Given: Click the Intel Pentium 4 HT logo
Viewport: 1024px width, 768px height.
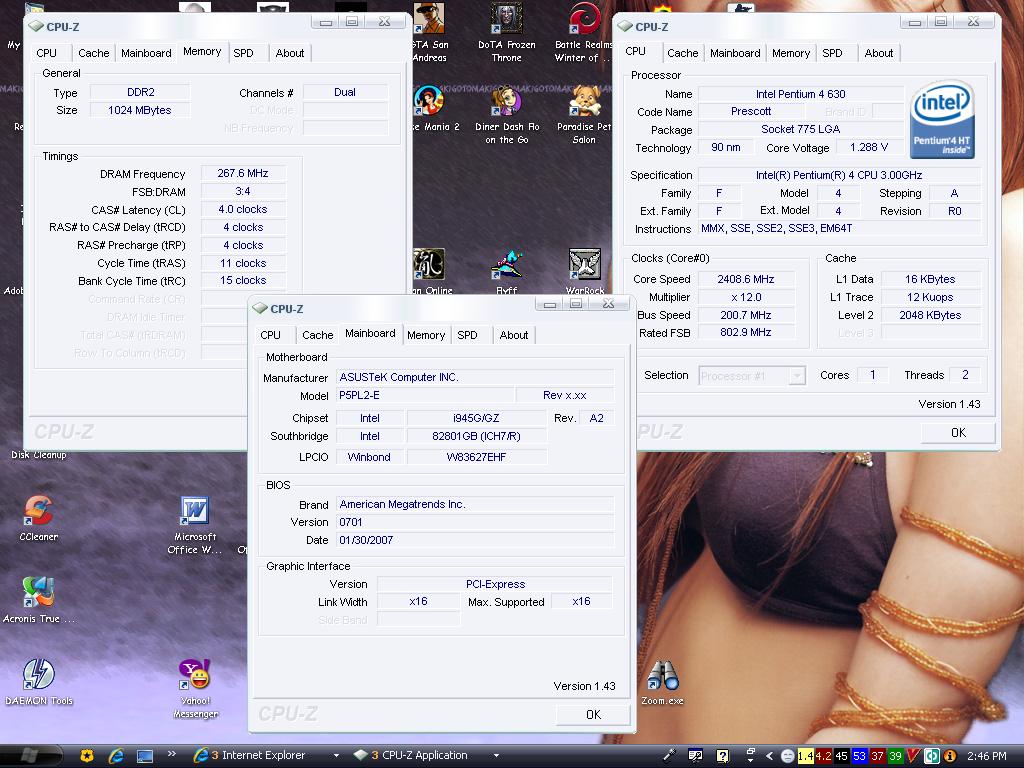Looking at the screenshot, I should tap(942, 120).
